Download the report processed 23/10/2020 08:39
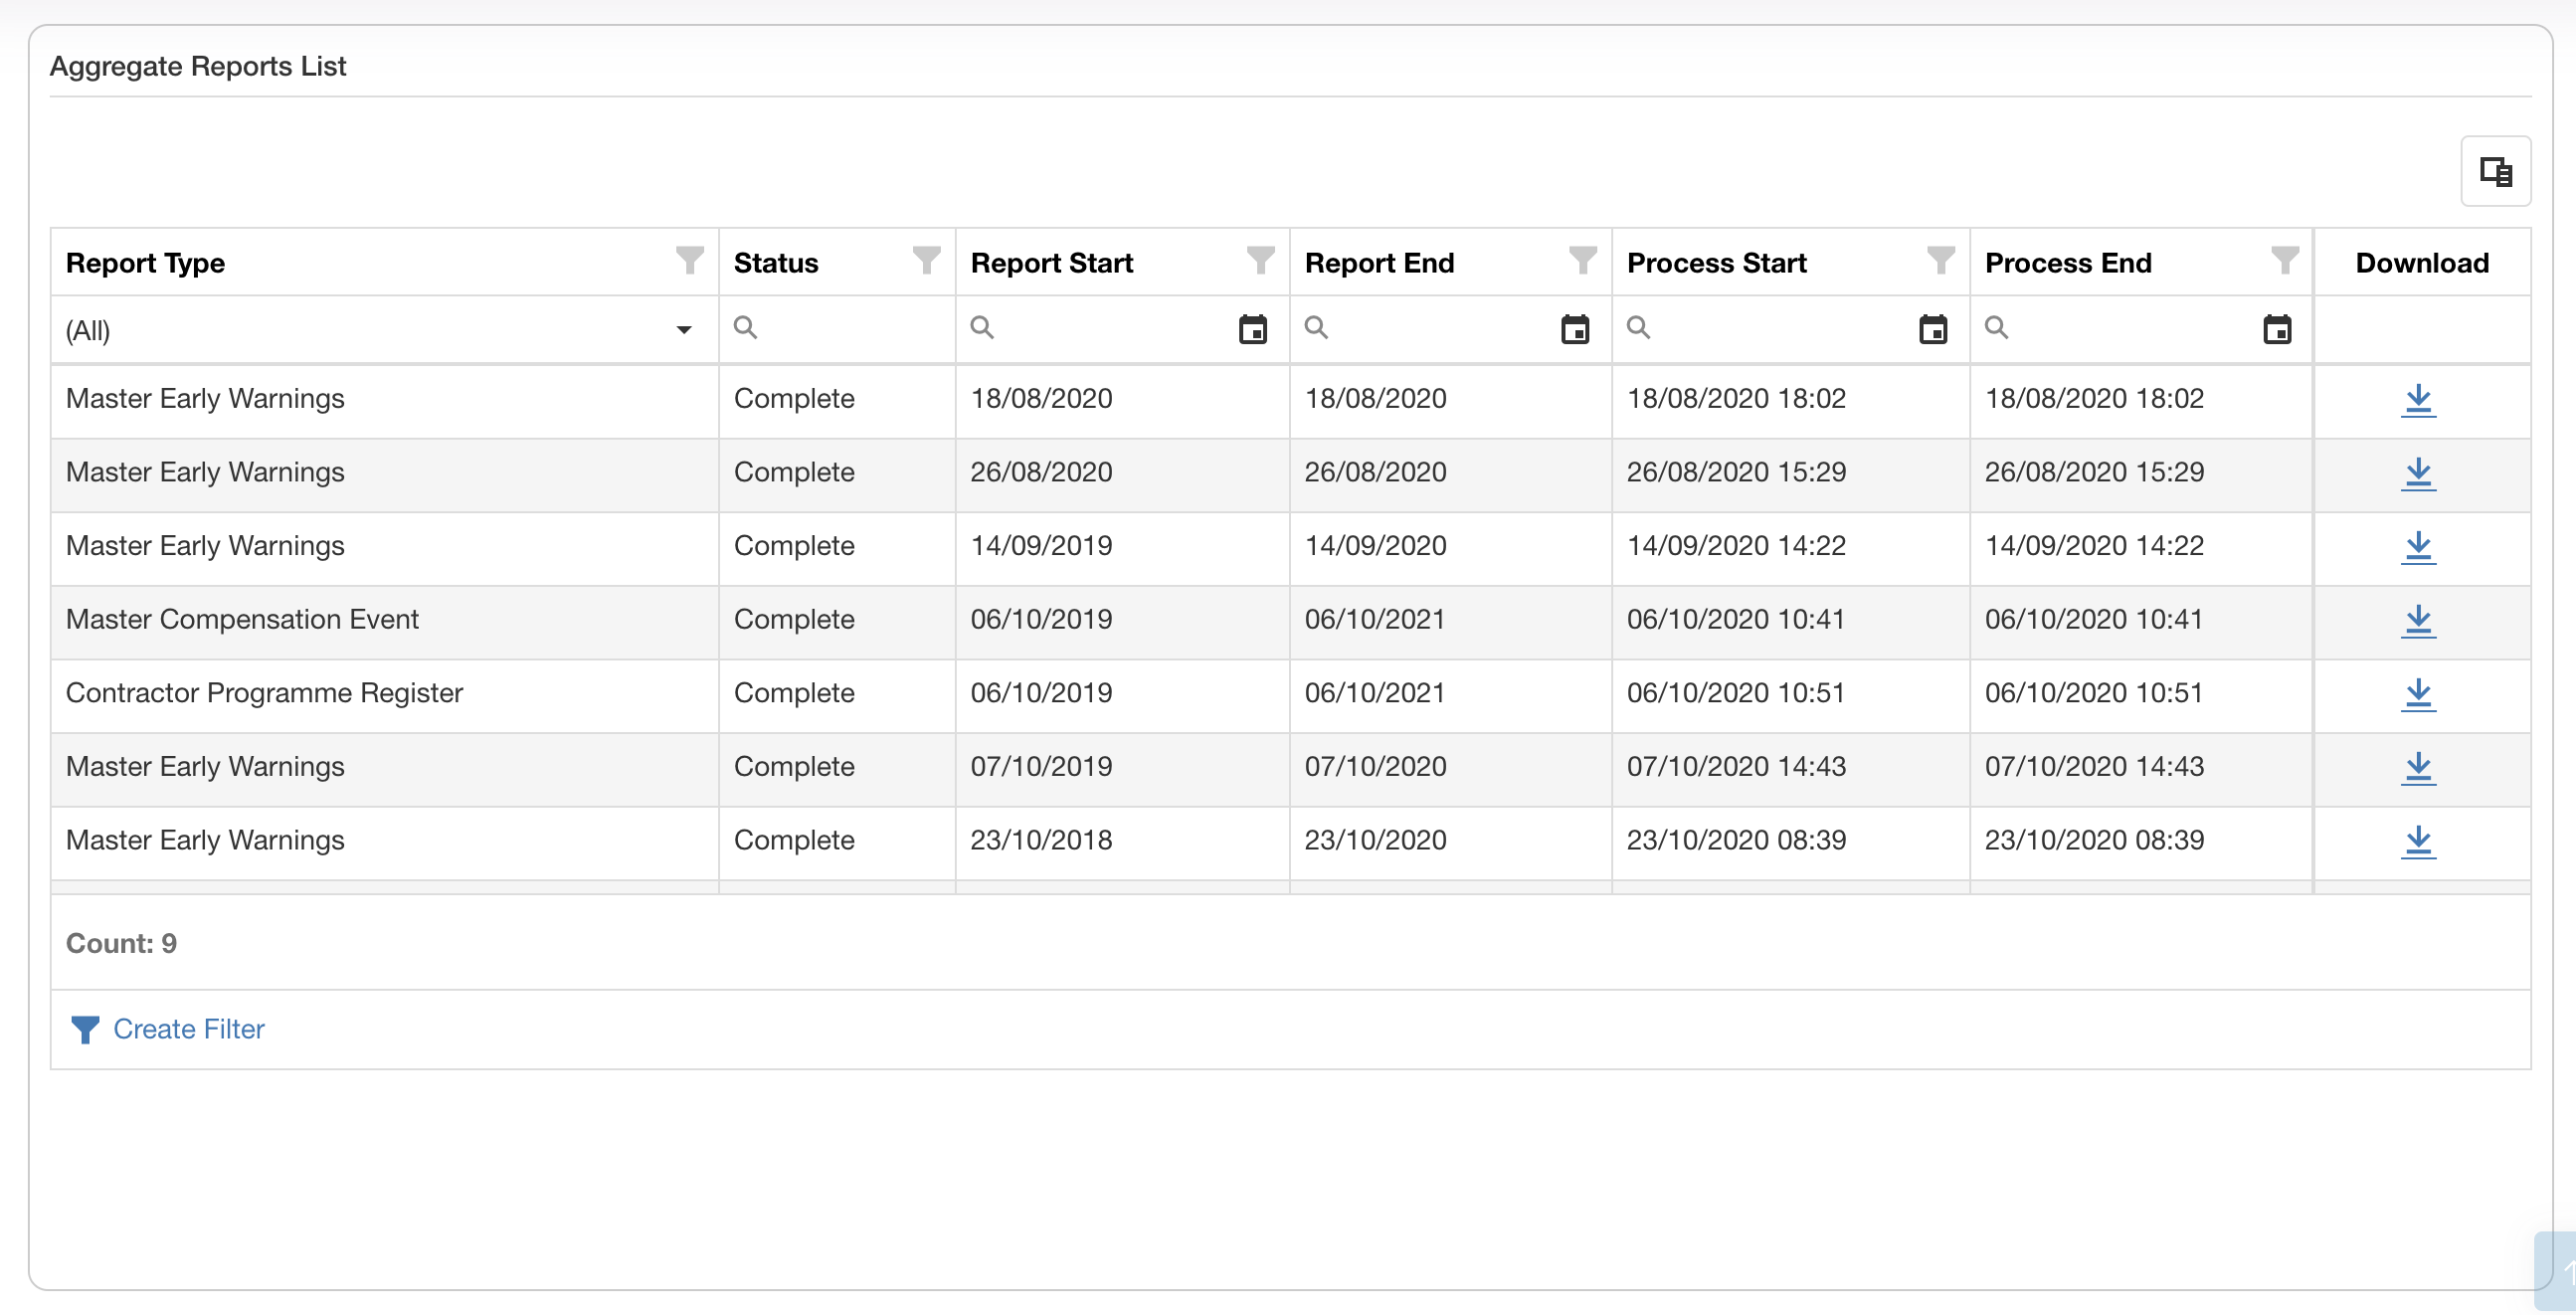Viewport: 2576px width, 1315px height. point(2418,841)
